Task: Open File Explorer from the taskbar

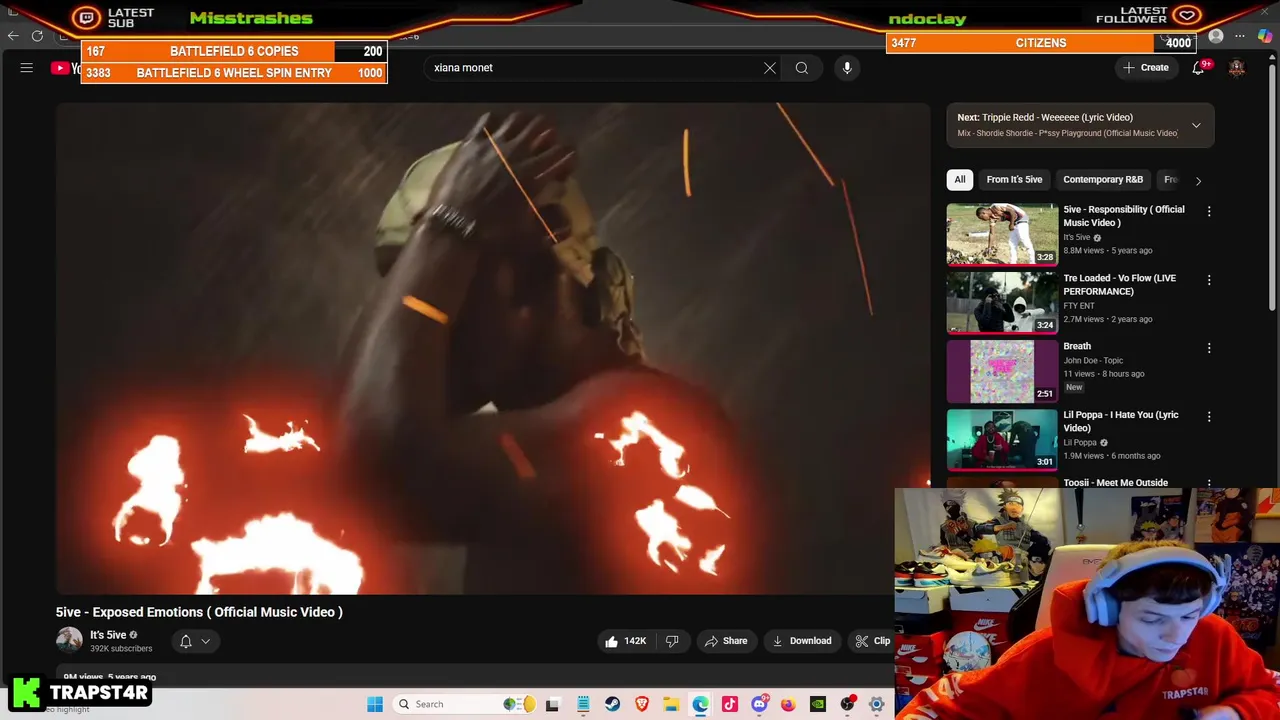Action: pos(671,704)
